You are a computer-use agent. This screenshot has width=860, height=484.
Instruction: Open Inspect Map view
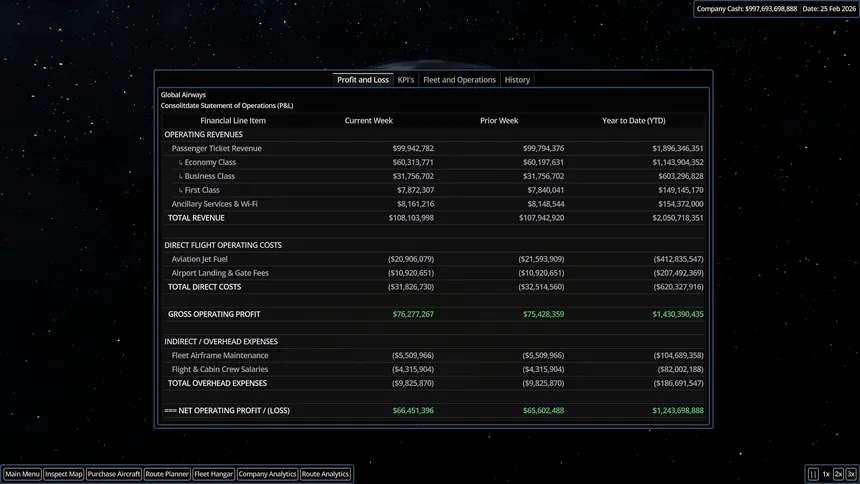pyautogui.click(x=64, y=474)
